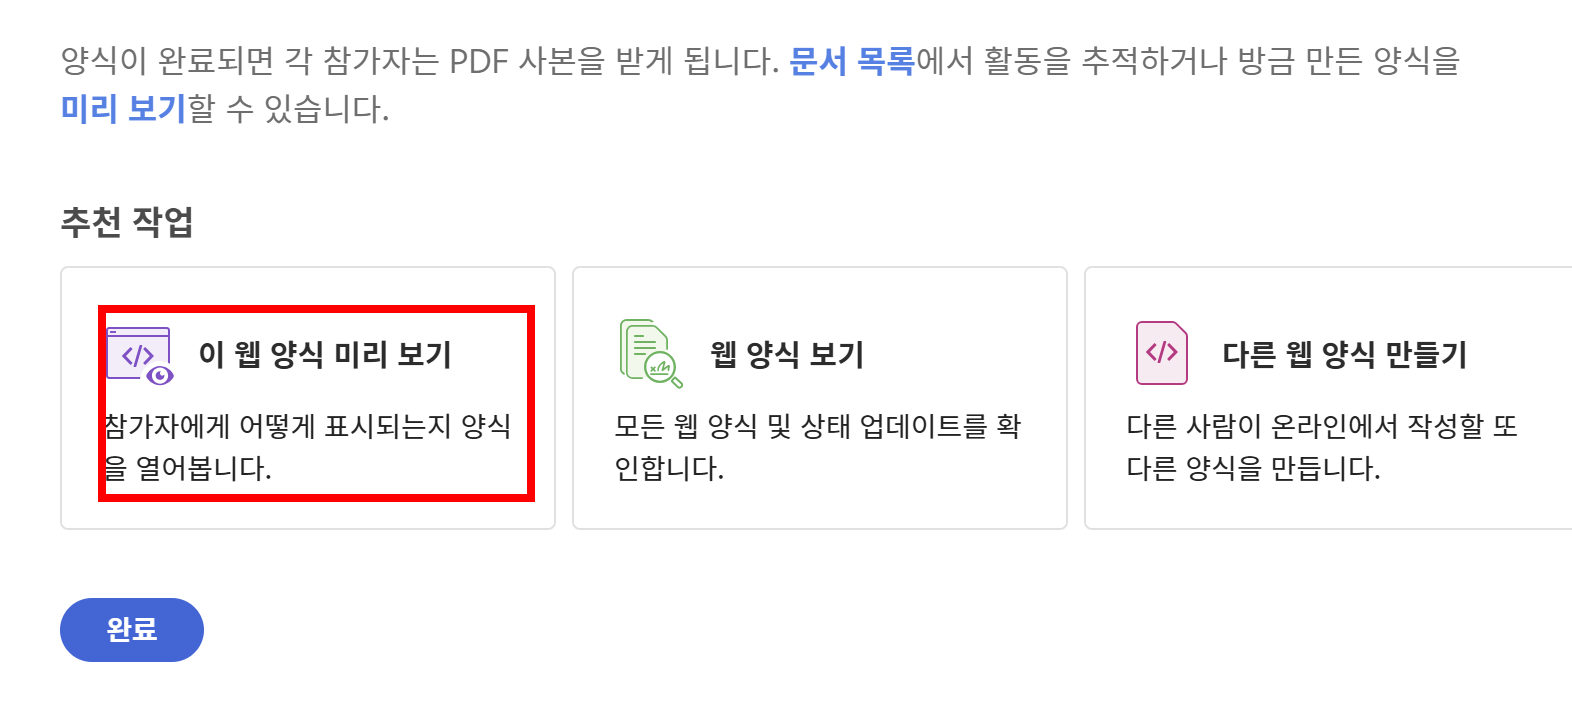The height and width of the screenshot is (703, 1572).
Task: Click description 참가자에게 어떻게 표시되는지 양식을 열어봅니다
Action: (308, 447)
